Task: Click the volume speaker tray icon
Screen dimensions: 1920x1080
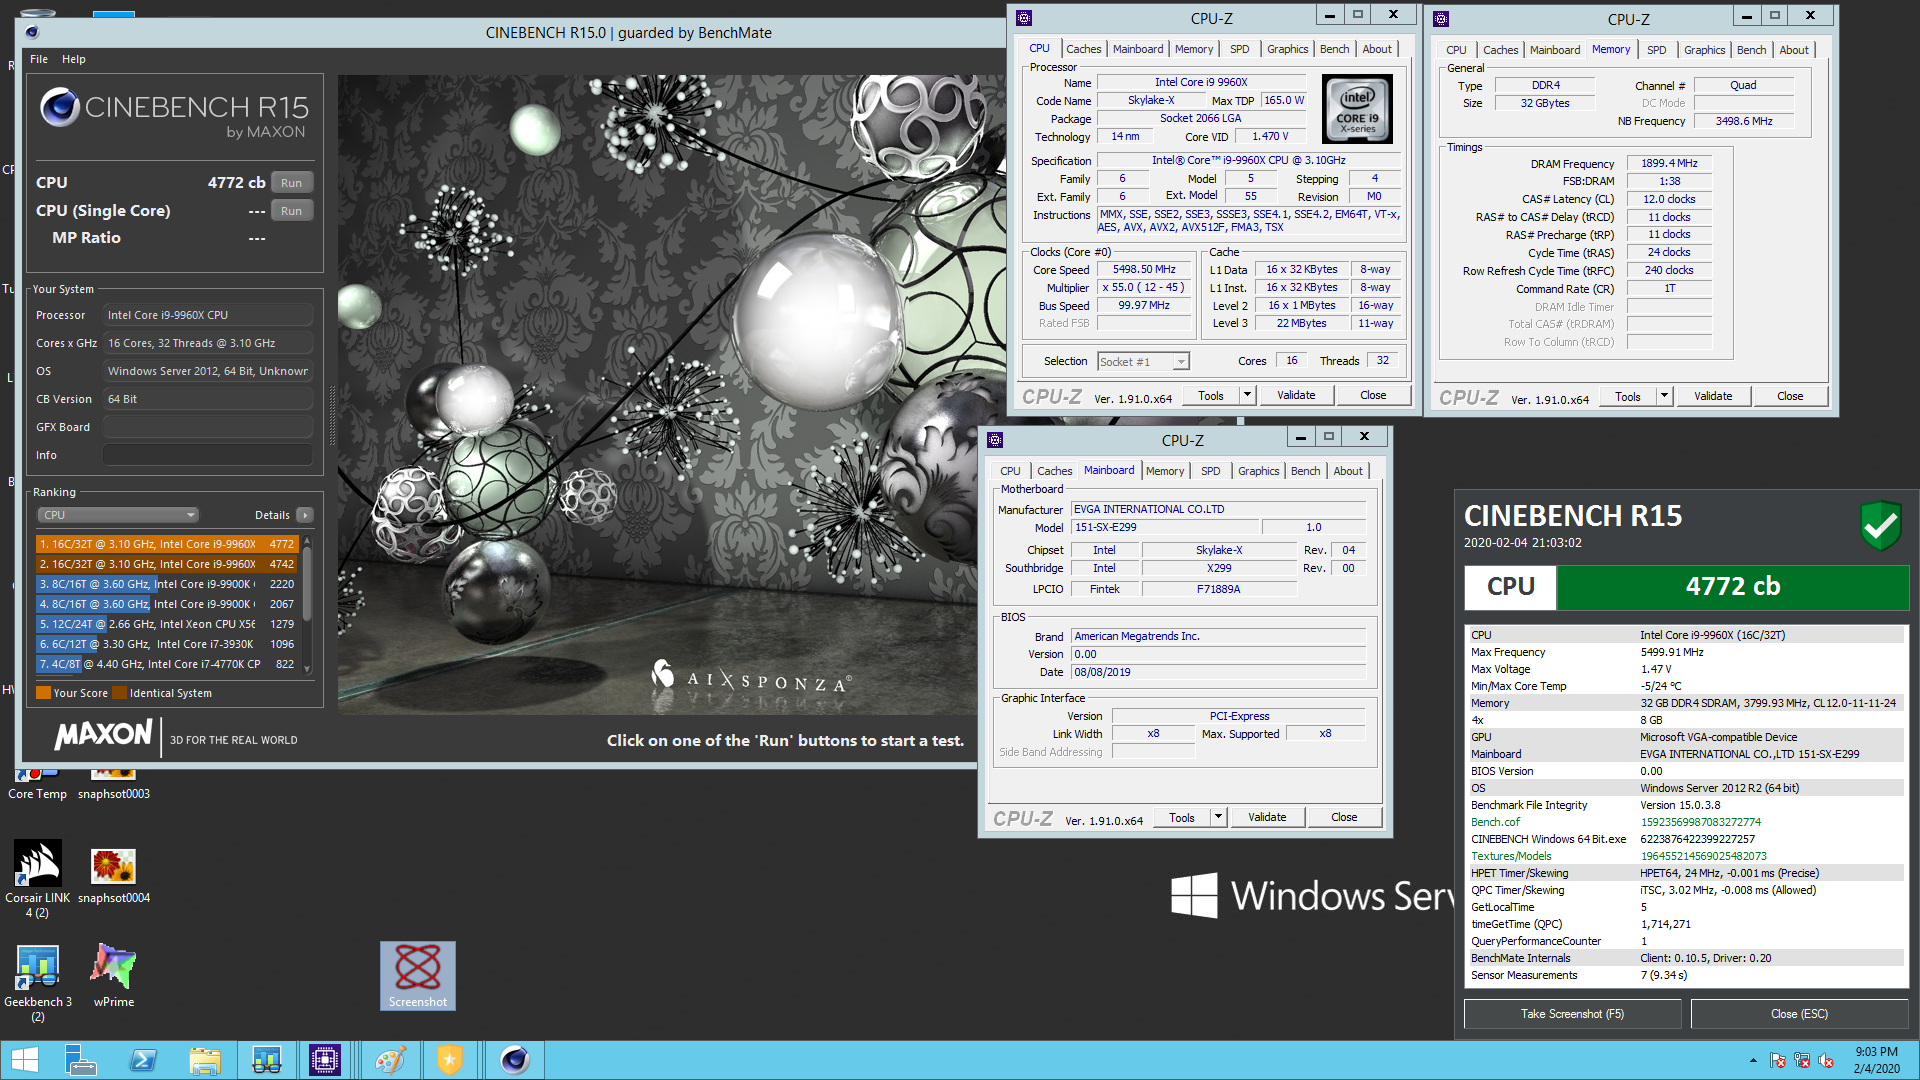Action: [x=1826, y=1060]
